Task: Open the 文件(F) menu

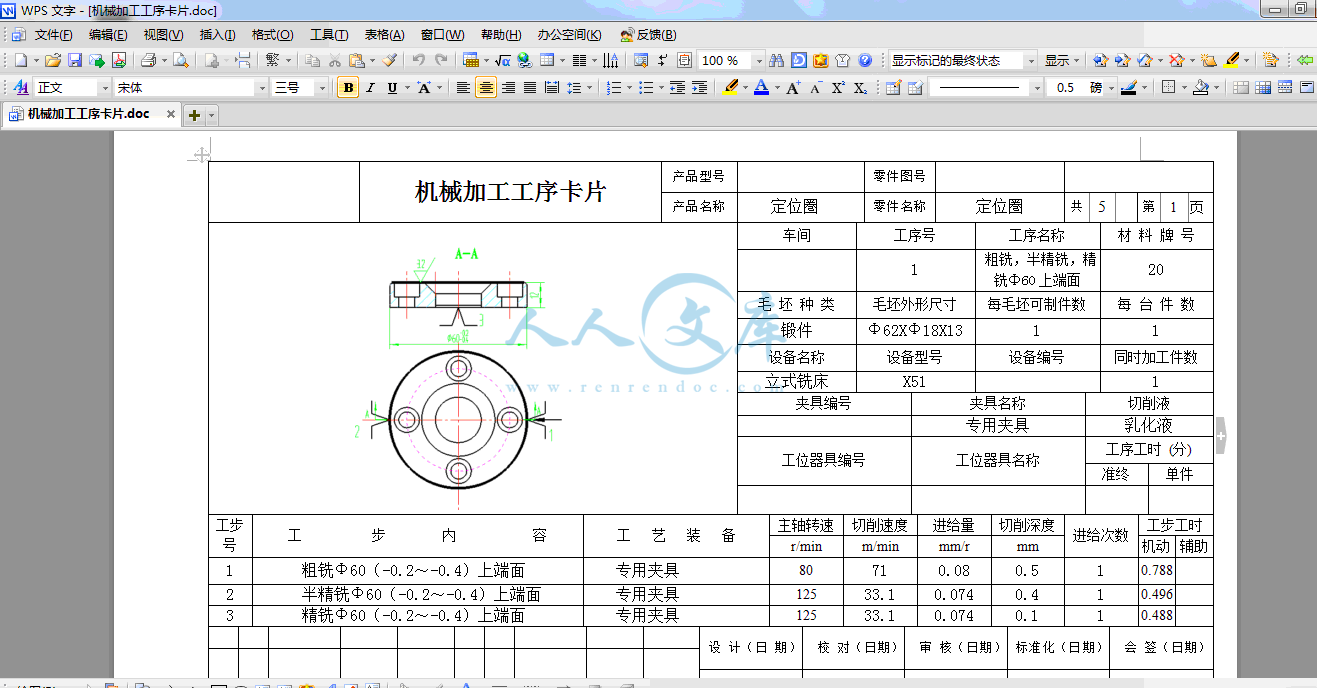Action: point(53,34)
